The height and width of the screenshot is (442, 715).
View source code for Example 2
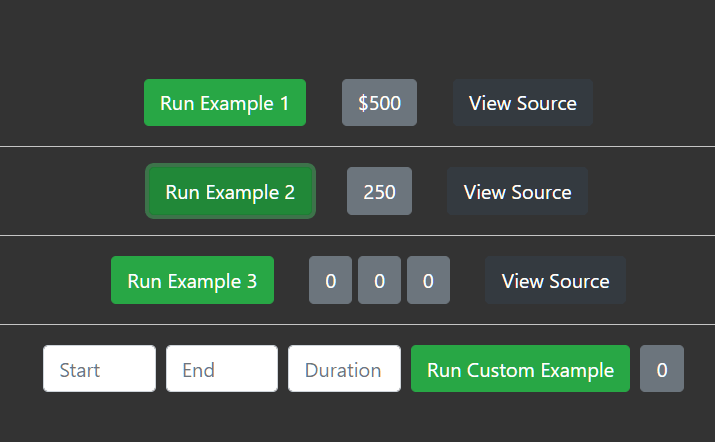(x=517, y=192)
